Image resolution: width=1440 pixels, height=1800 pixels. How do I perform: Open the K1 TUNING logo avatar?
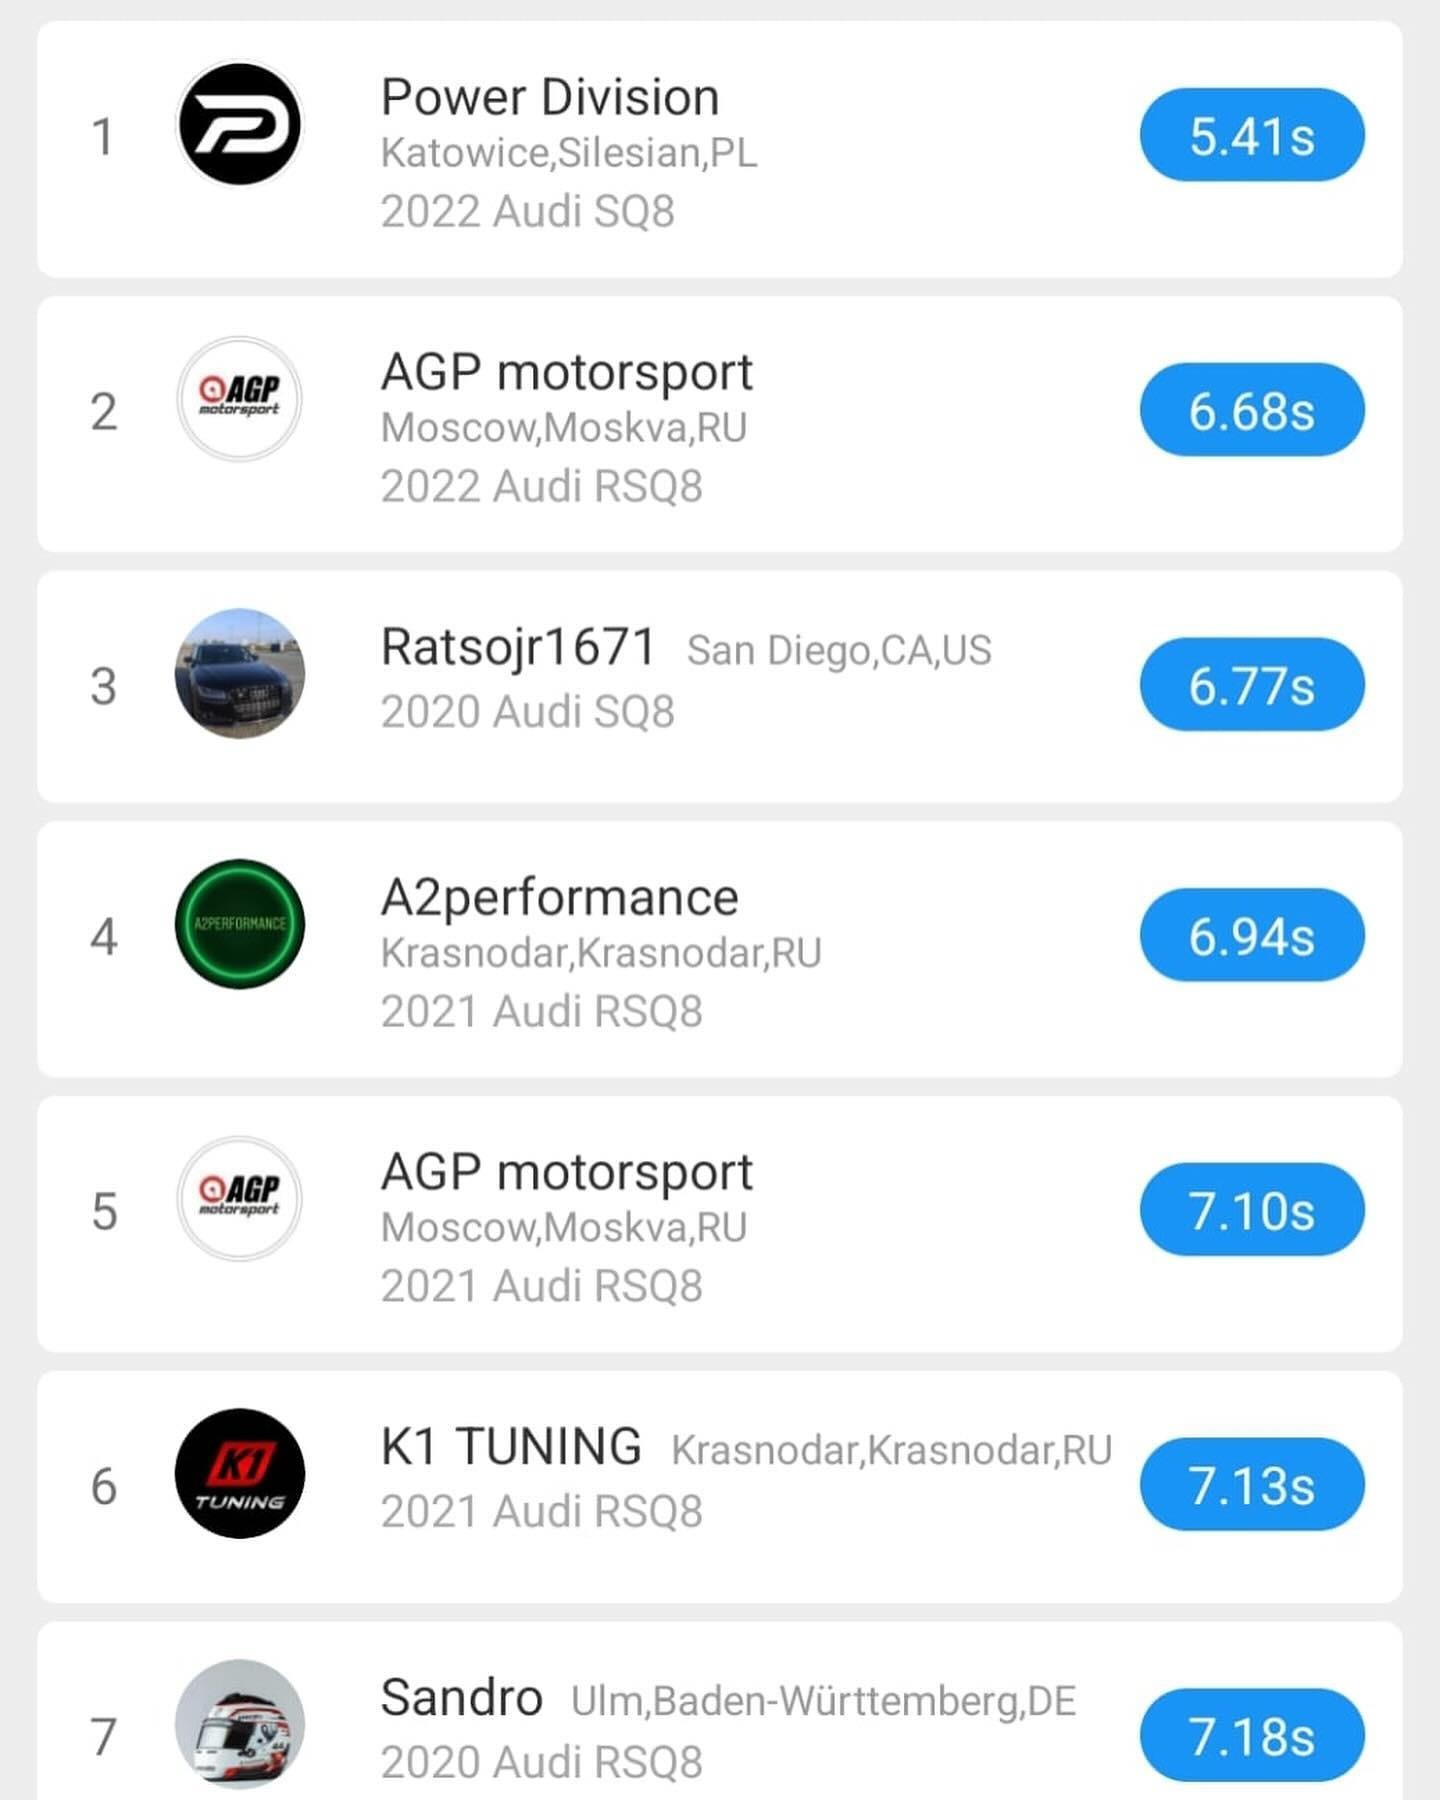pyautogui.click(x=239, y=1473)
